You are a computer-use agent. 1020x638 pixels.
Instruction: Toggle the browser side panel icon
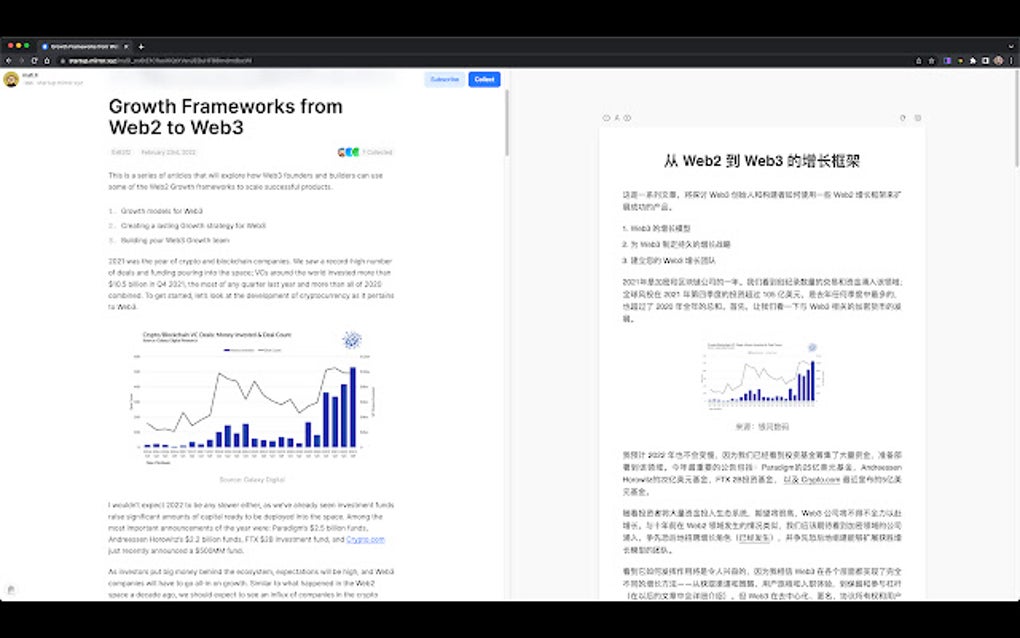pyautogui.click(x=986, y=60)
